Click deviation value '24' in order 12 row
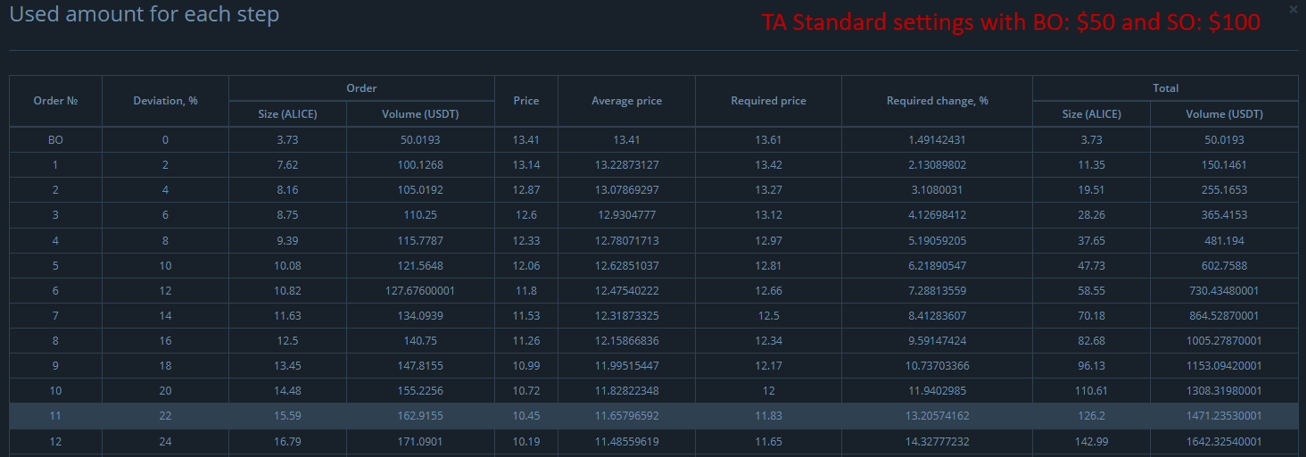1306x457 pixels. [x=165, y=441]
